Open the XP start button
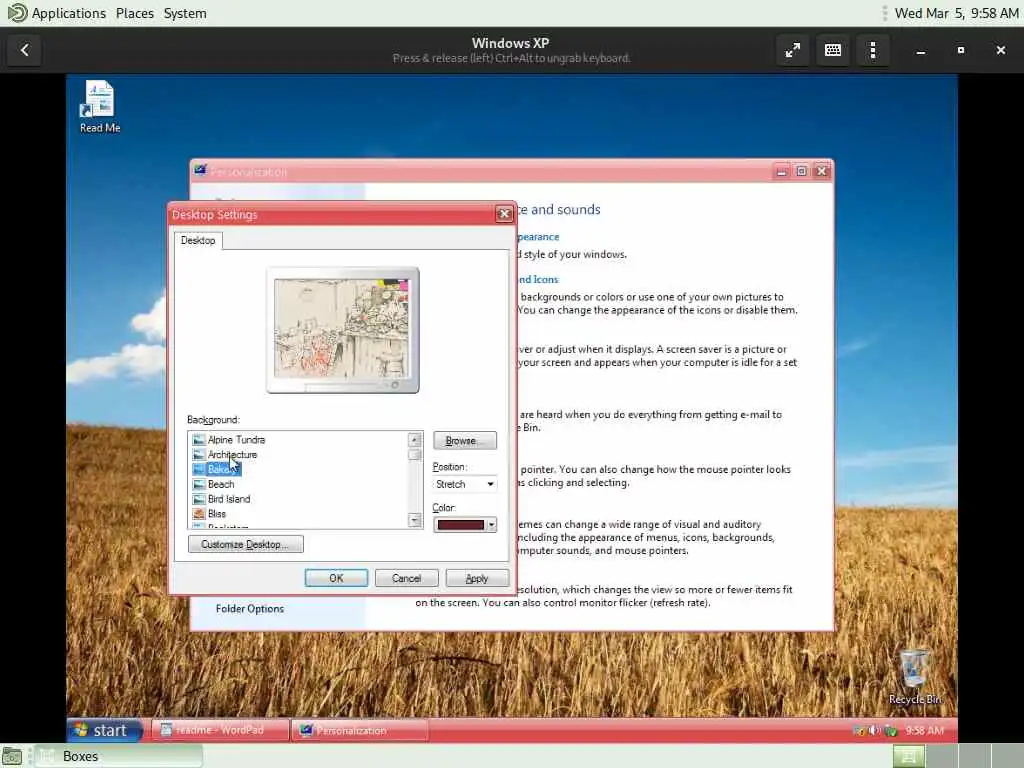Image resolution: width=1024 pixels, height=768 pixels. pyautogui.click(x=104, y=730)
